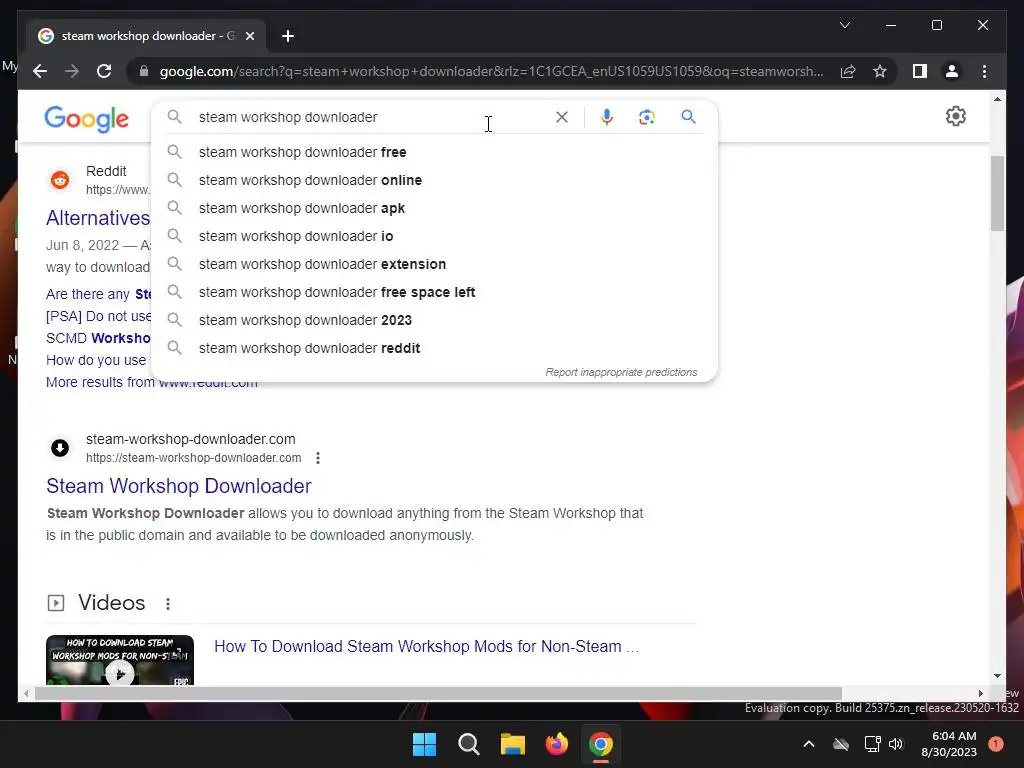Screen dimensions: 1024x768
Task: Open options for steam-workshop-downloader.com result
Action: click(x=318, y=458)
